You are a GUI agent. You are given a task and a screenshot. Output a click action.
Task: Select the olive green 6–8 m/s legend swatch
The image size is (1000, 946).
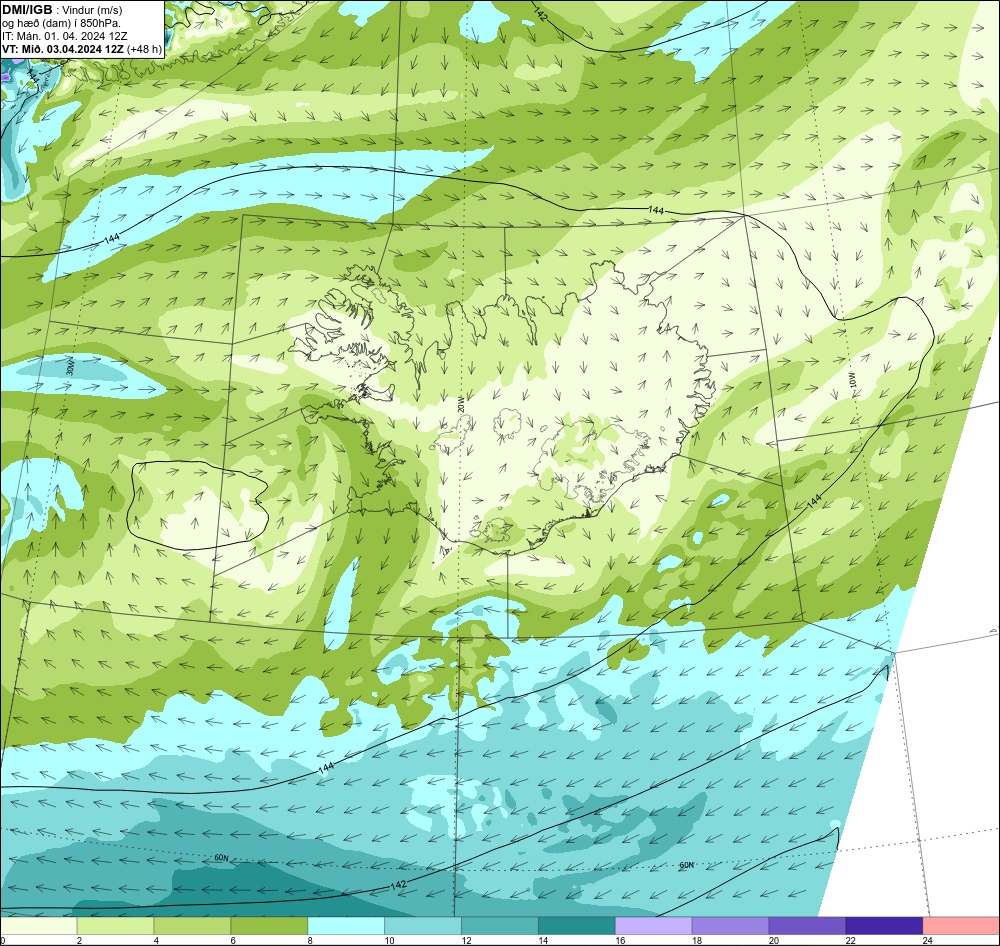[x=269, y=926]
